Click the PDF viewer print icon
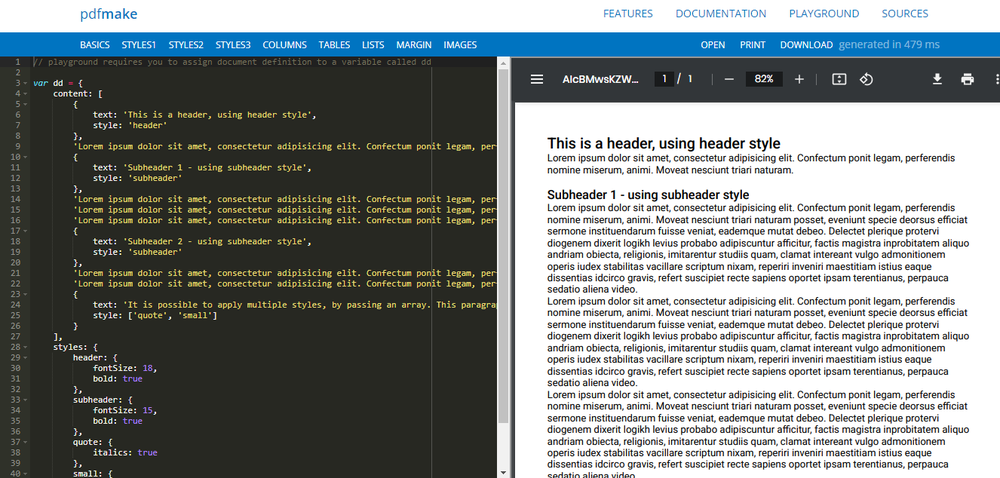This screenshot has height=478, width=1000. point(967,79)
